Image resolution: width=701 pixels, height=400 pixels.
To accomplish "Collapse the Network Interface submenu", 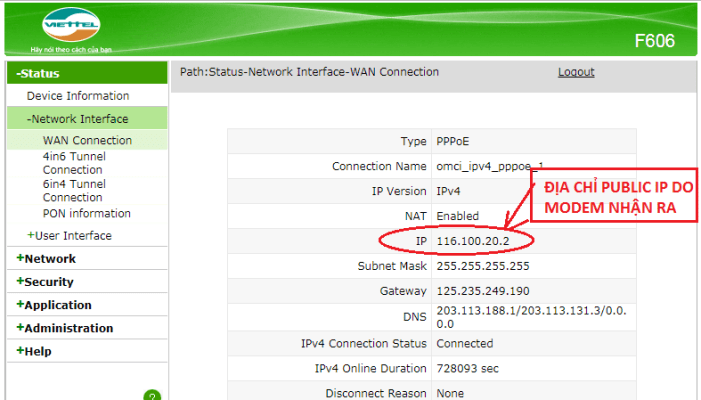I will point(78,119).
